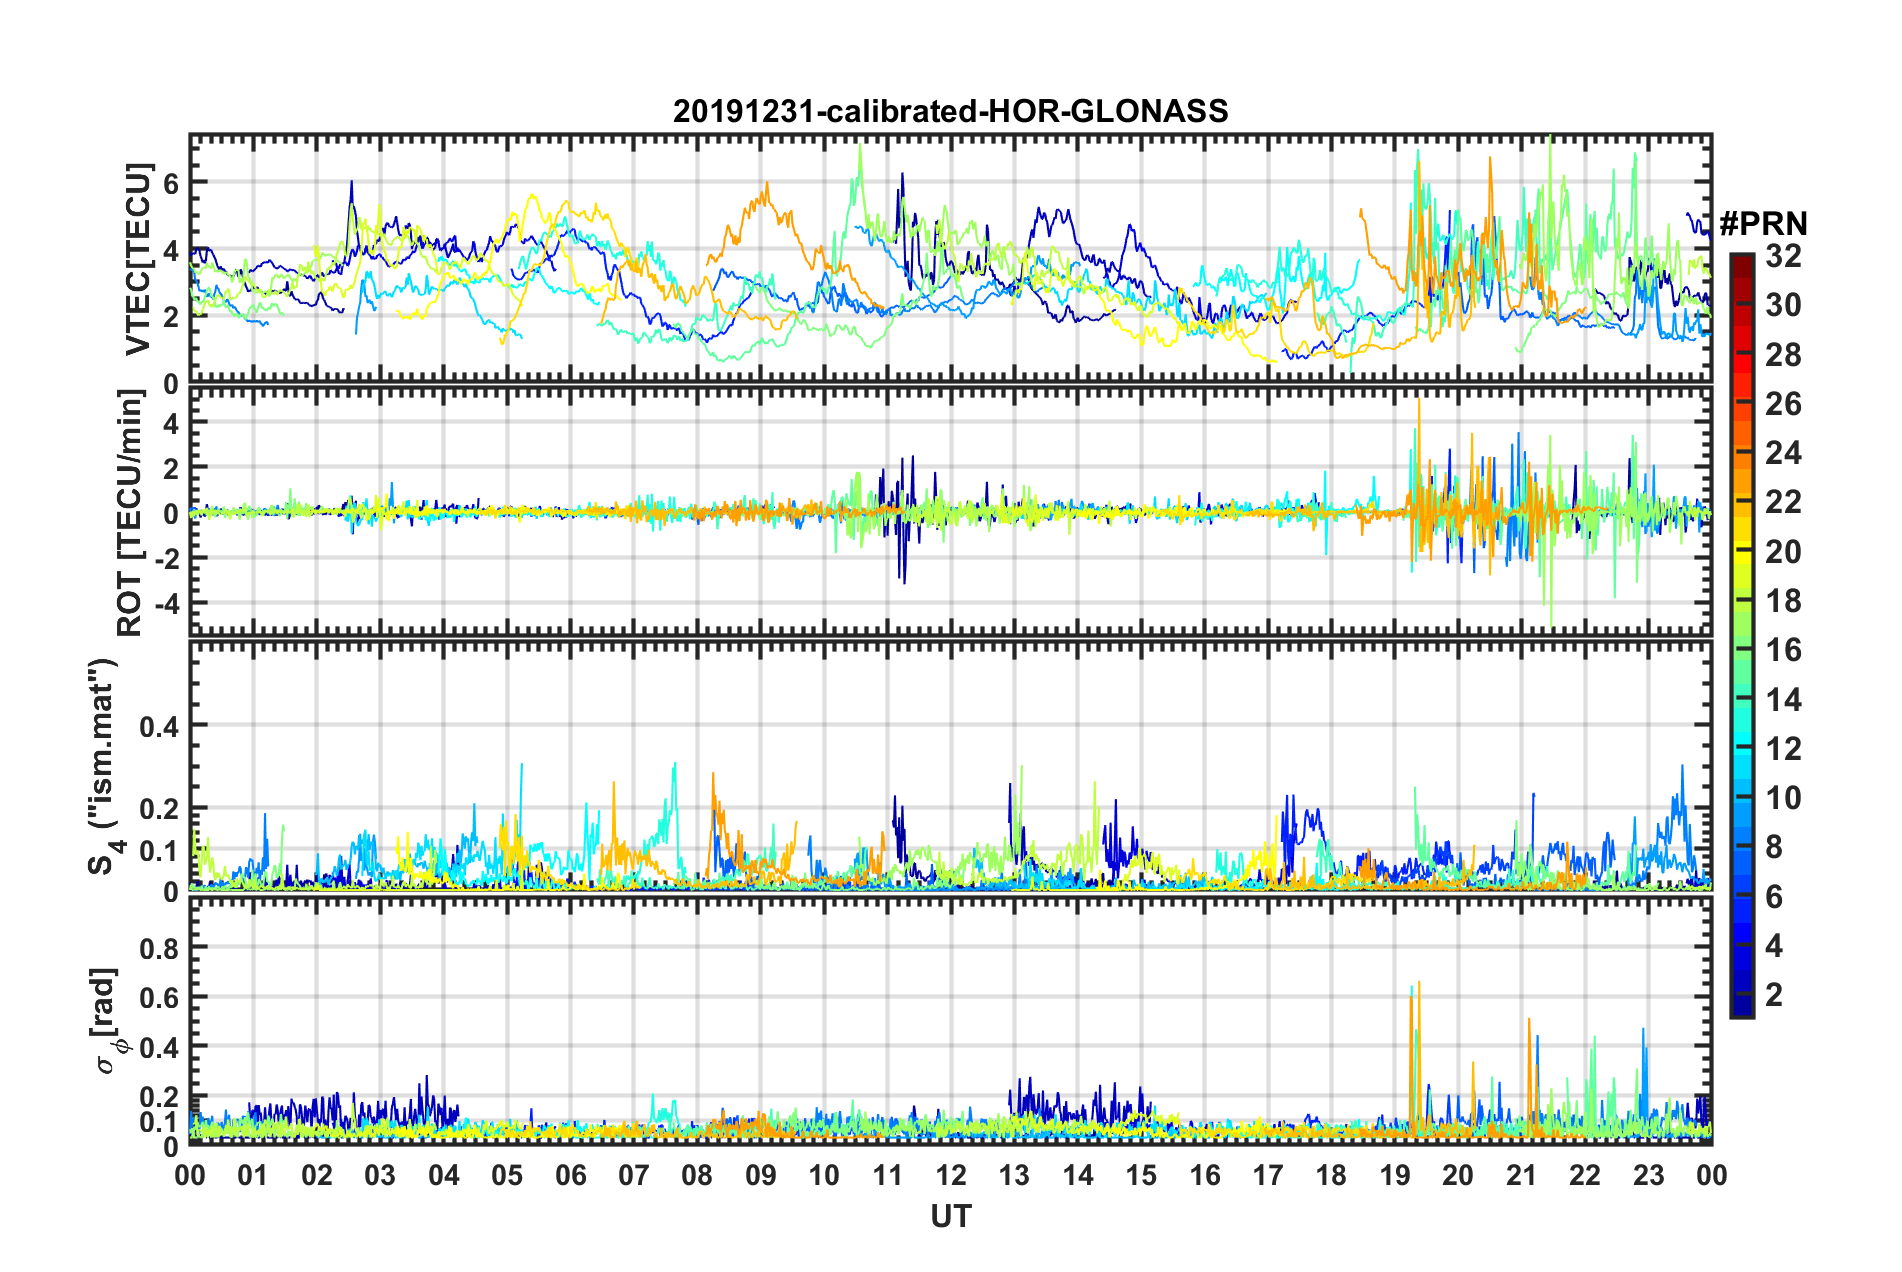The height and width of the screenshot is (1272, 1902).
Task: Click the 19 hour tick label
Action: coord(1395,1175)
